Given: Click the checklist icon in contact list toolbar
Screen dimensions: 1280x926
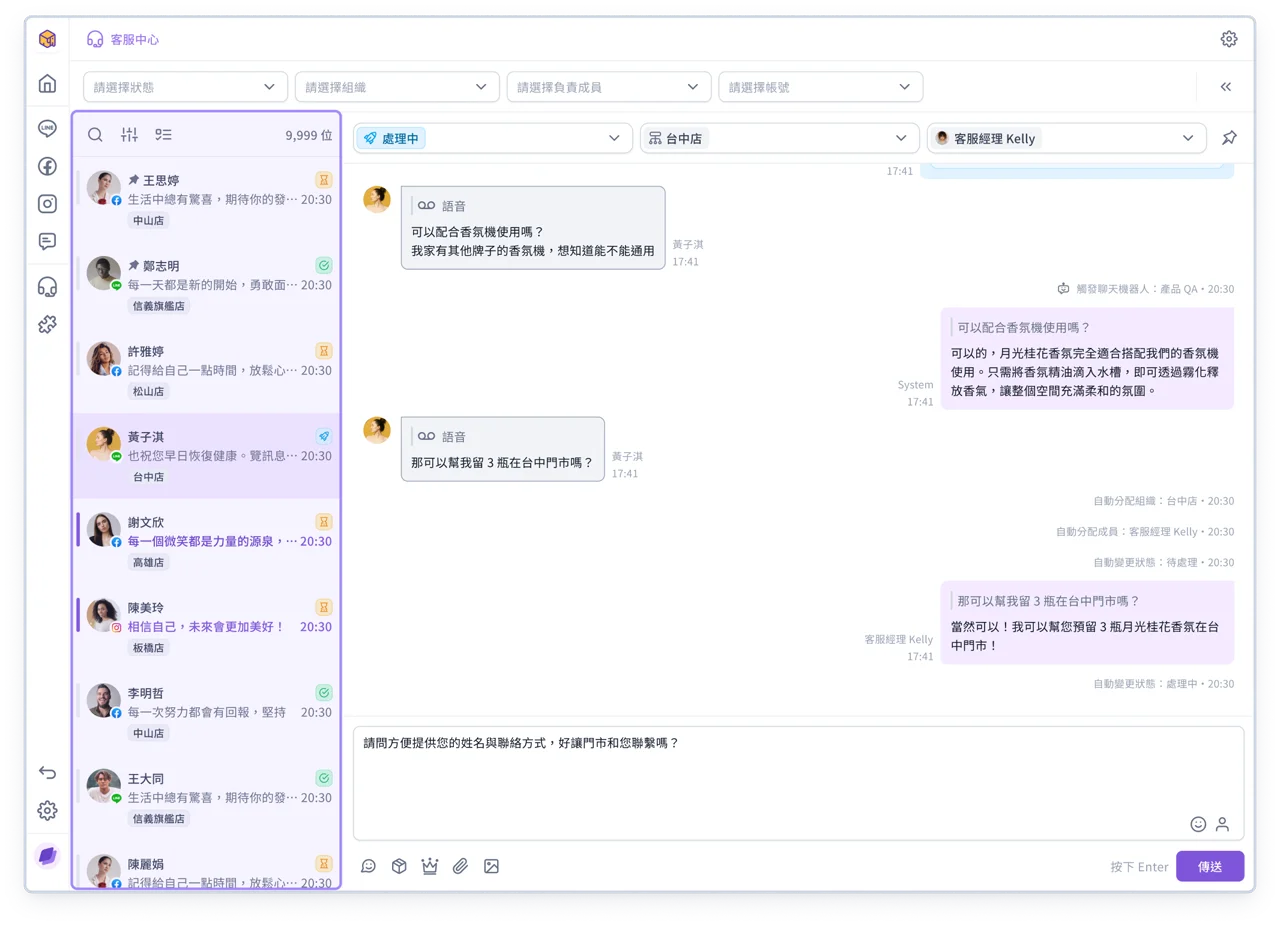Looking at the screenshot, I should pyautogui.click(x=163, y=134).
